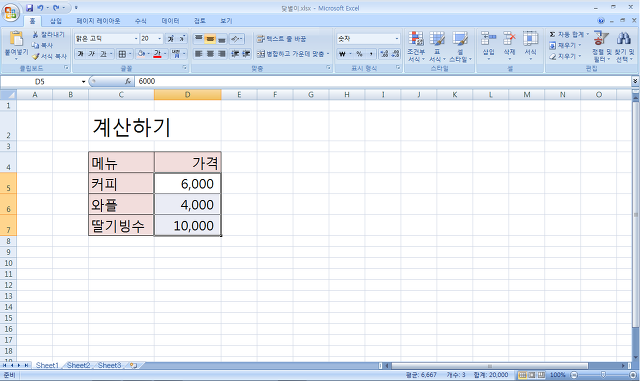Open text orientation options
This screenshot has width=640, height=381.
pos(236,38)
